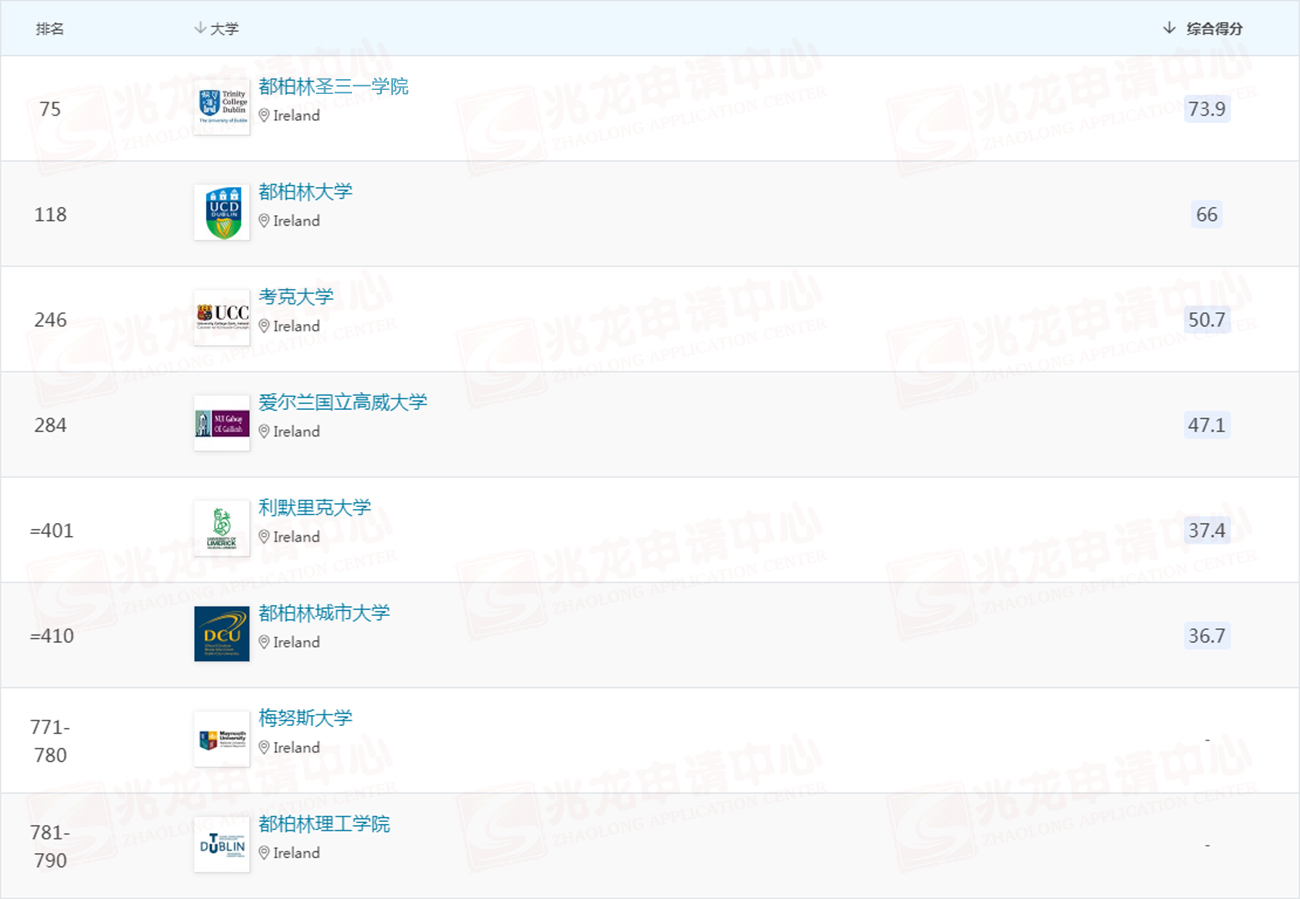Open the 都柏林圣三一学院 link
Viewport: 1300px width, 899px height.
[x=333, y=87]
